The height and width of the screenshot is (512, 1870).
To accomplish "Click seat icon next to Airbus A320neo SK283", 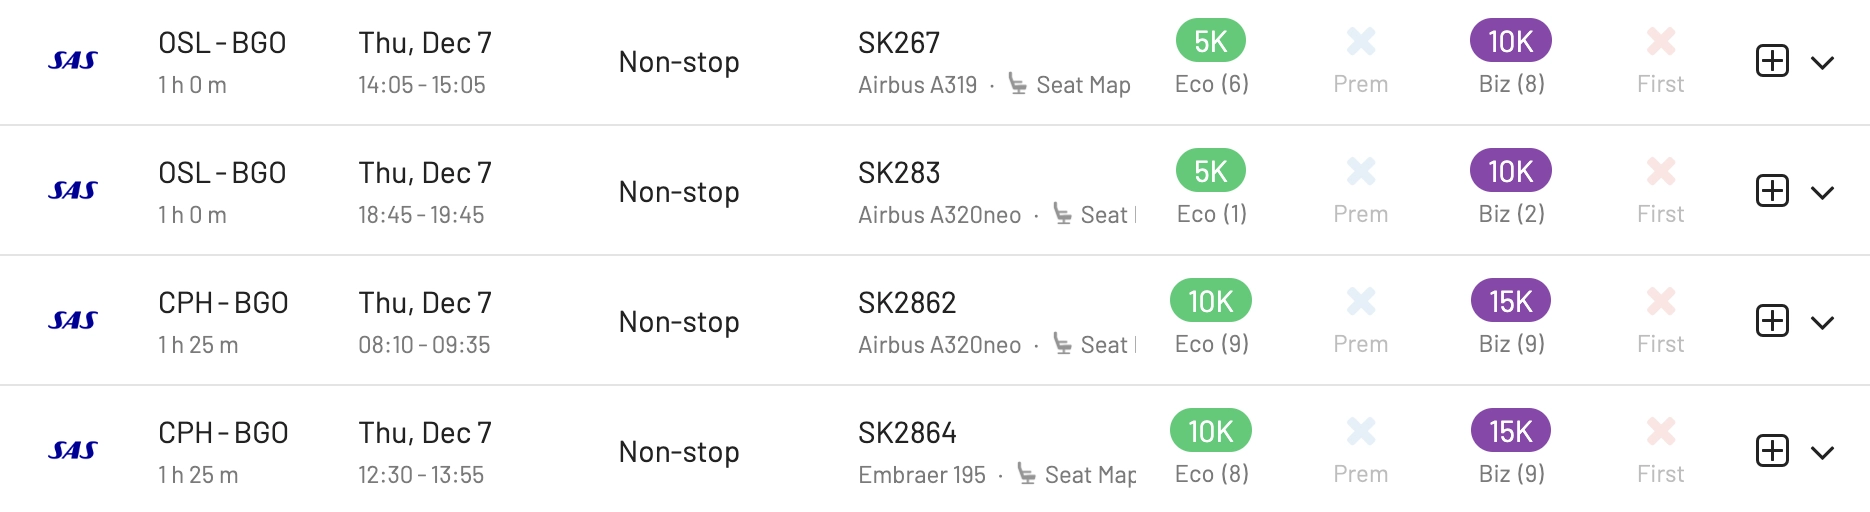I will 1063,215.
